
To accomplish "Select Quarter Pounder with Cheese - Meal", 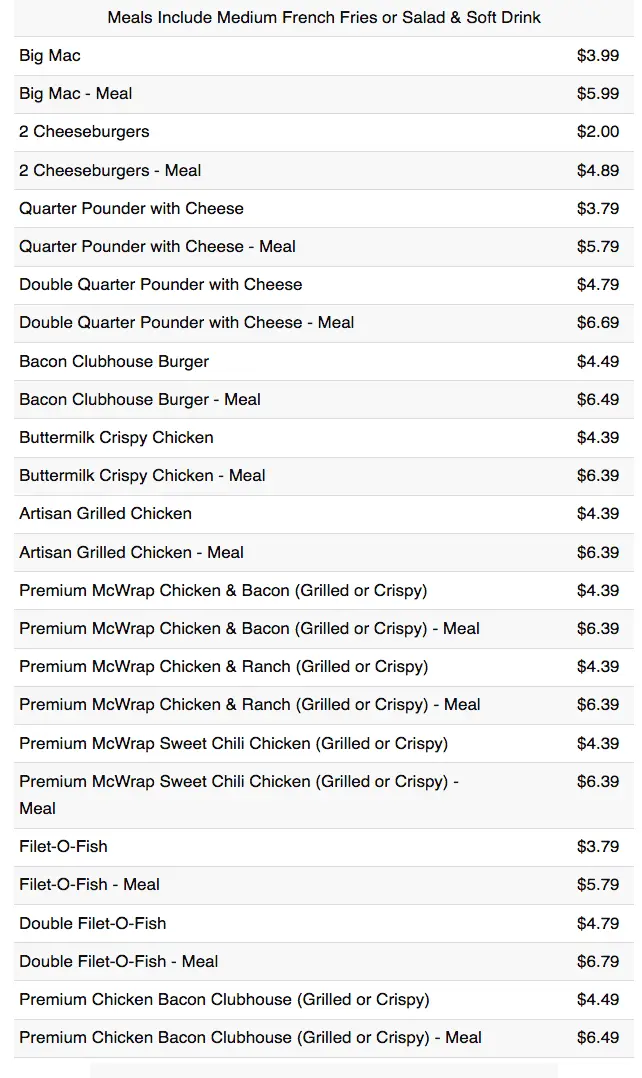I will coord(157,247).
